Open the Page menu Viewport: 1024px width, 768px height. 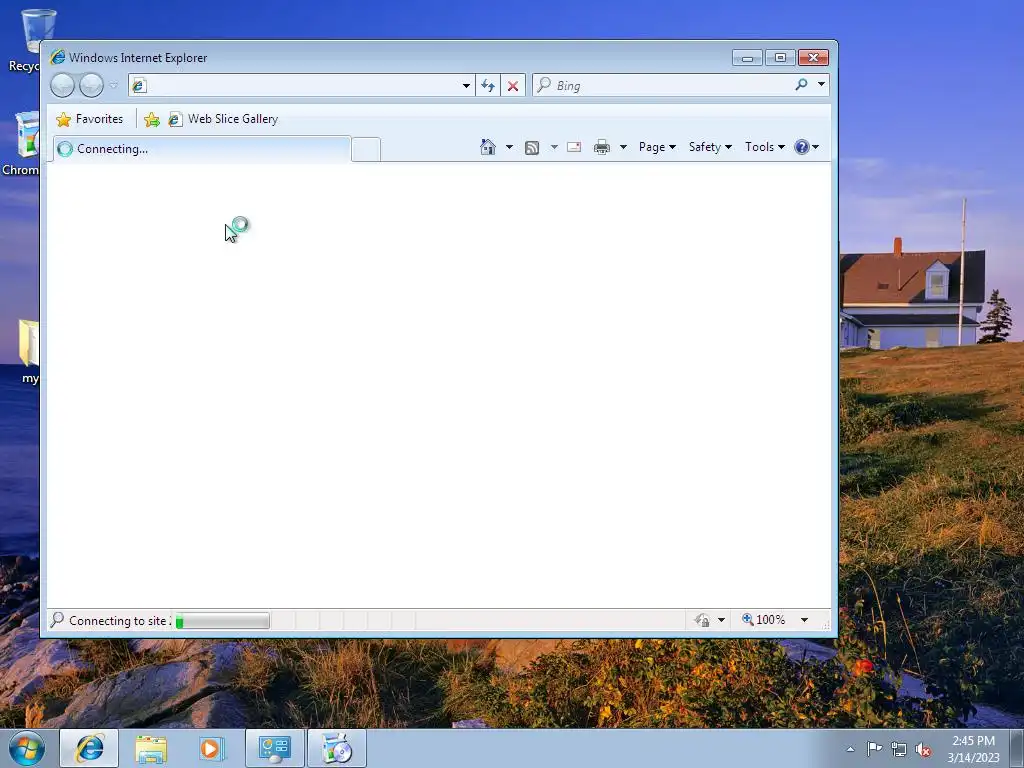[657, 147]
